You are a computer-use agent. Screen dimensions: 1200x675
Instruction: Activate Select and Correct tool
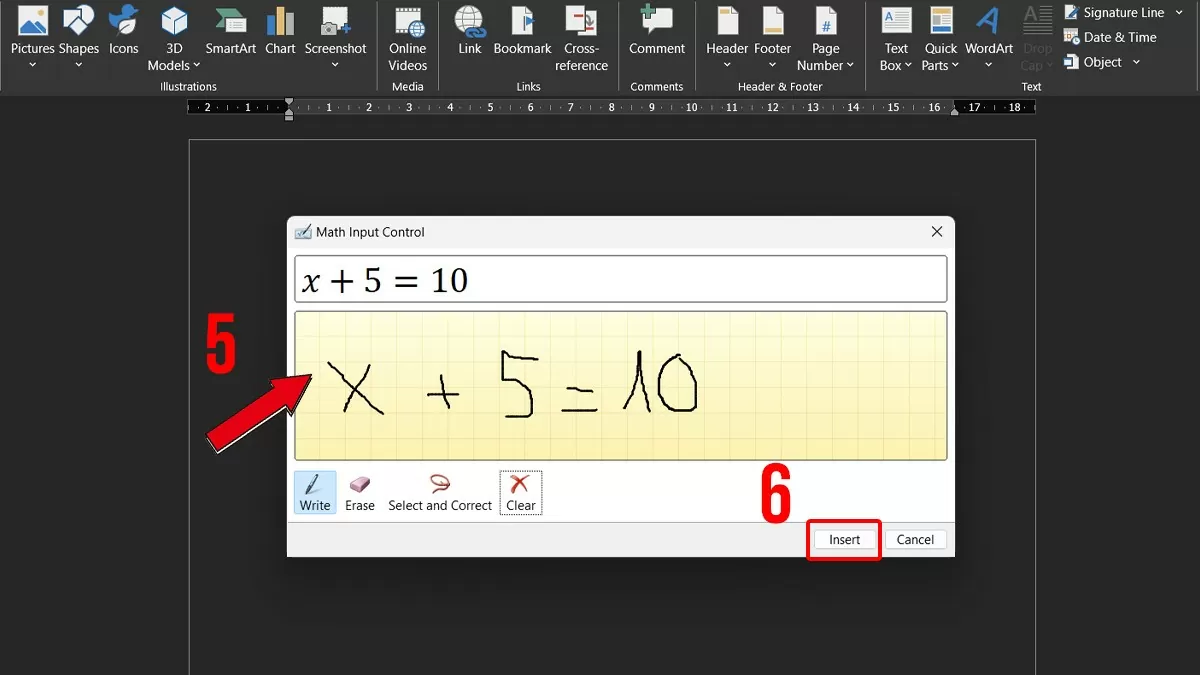[440, 493]
